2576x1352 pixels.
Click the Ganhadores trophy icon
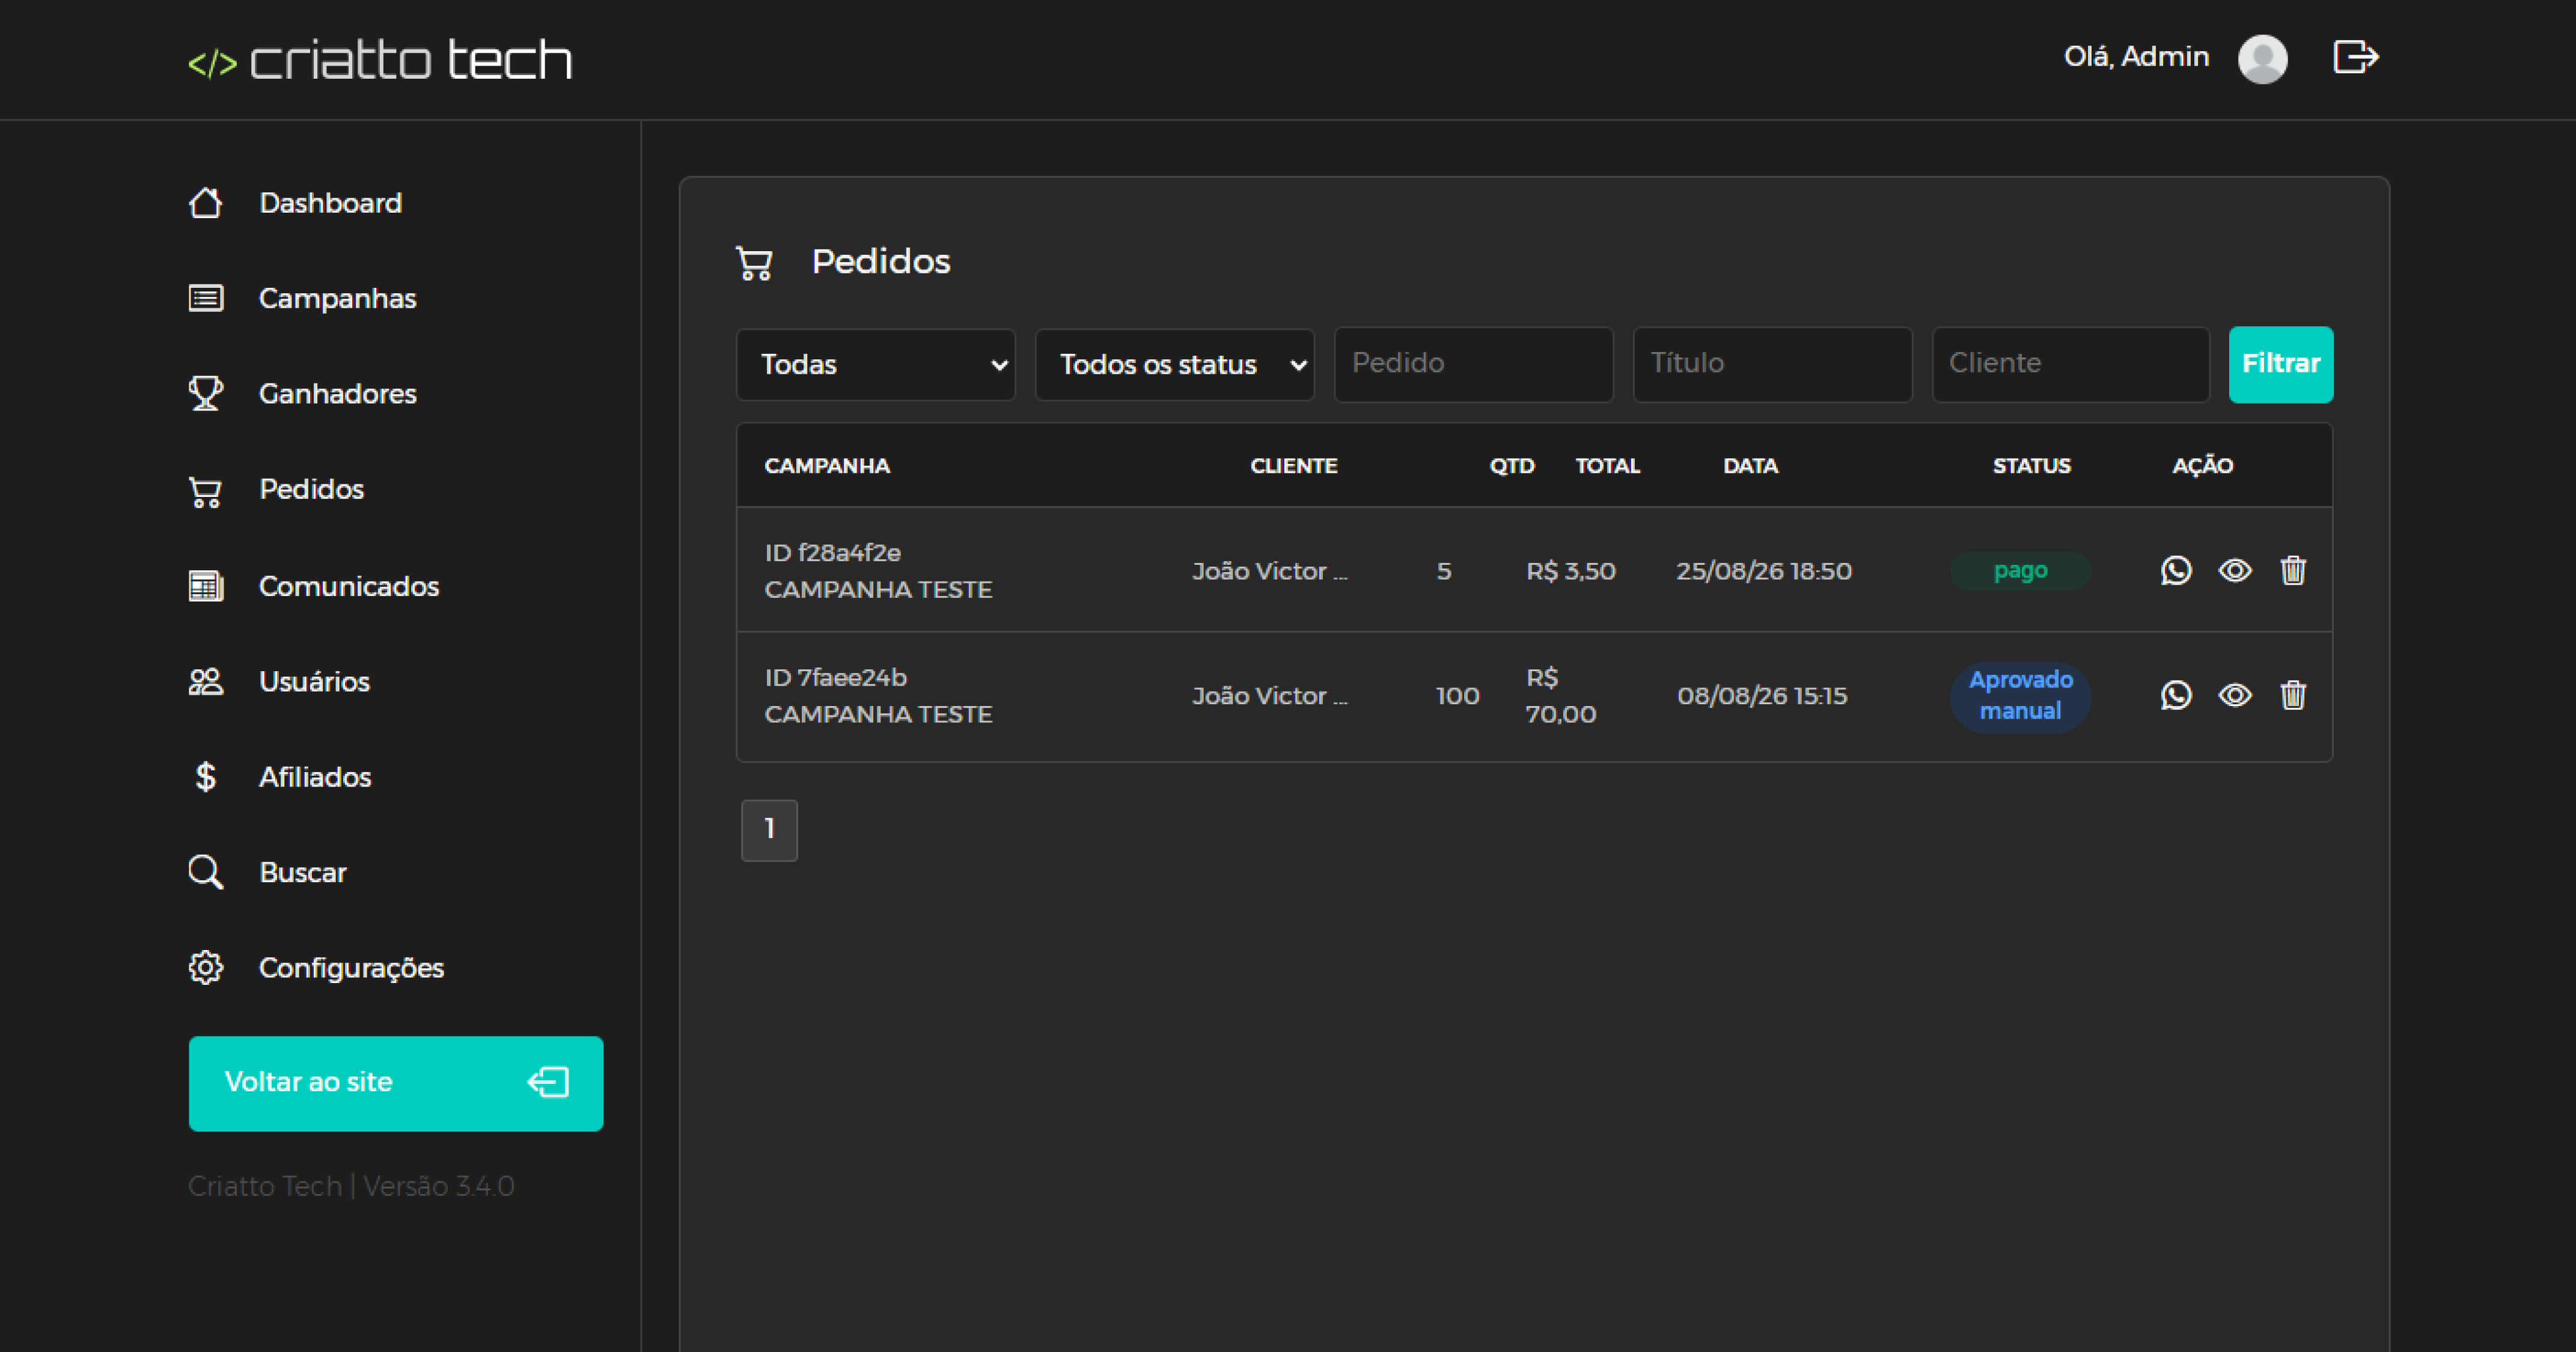[206, 393]
